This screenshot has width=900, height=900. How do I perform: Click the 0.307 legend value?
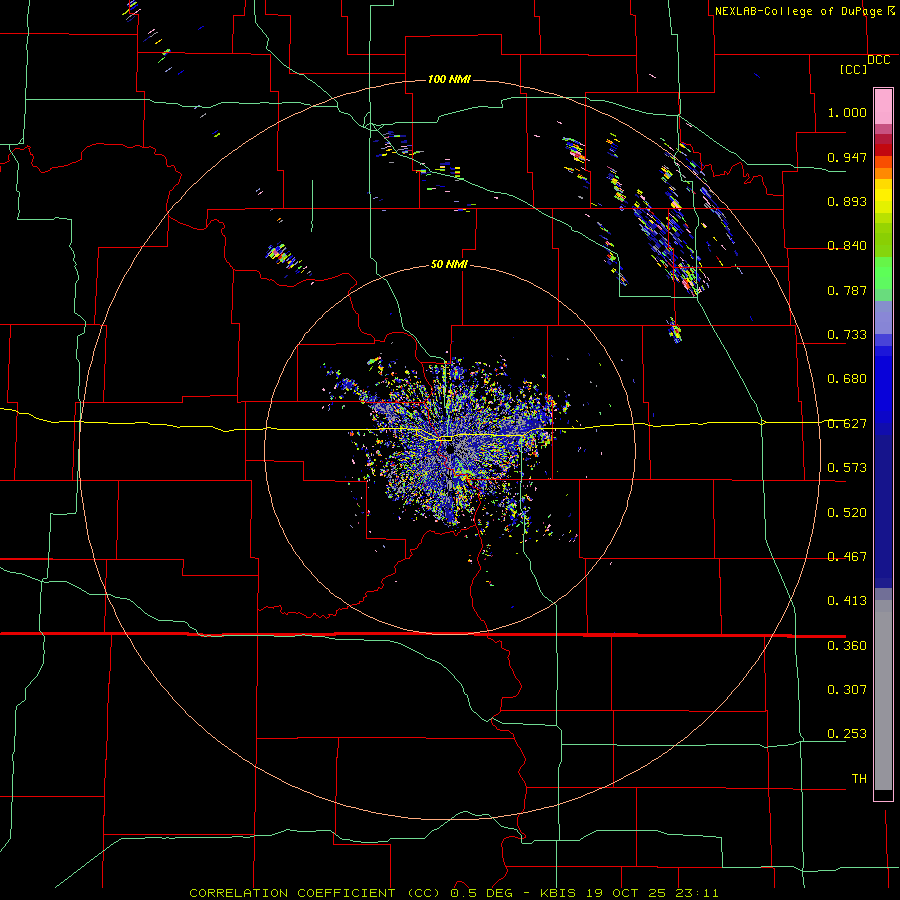point(847,690)
